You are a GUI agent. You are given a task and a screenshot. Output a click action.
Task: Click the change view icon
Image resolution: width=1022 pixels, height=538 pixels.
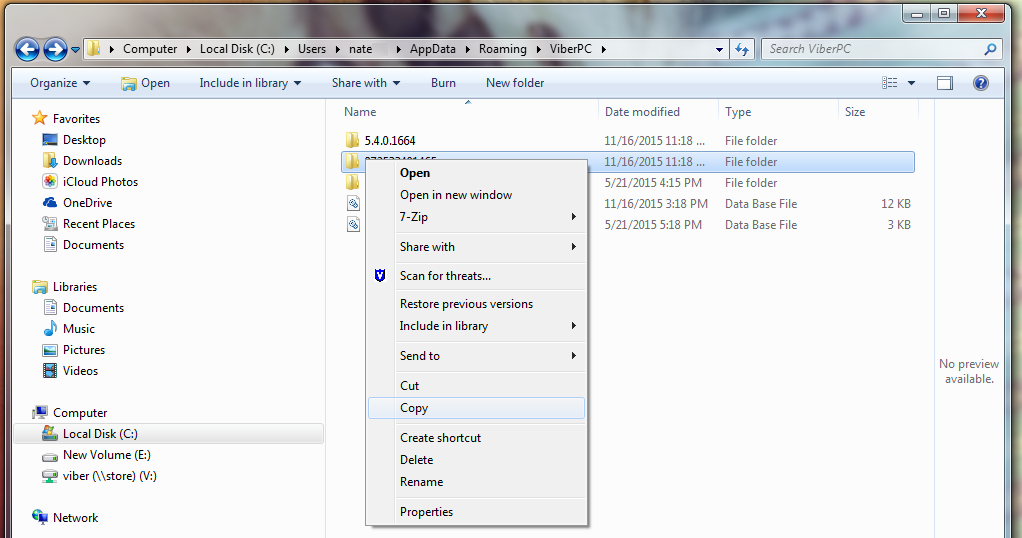click(x=890, y=83)
